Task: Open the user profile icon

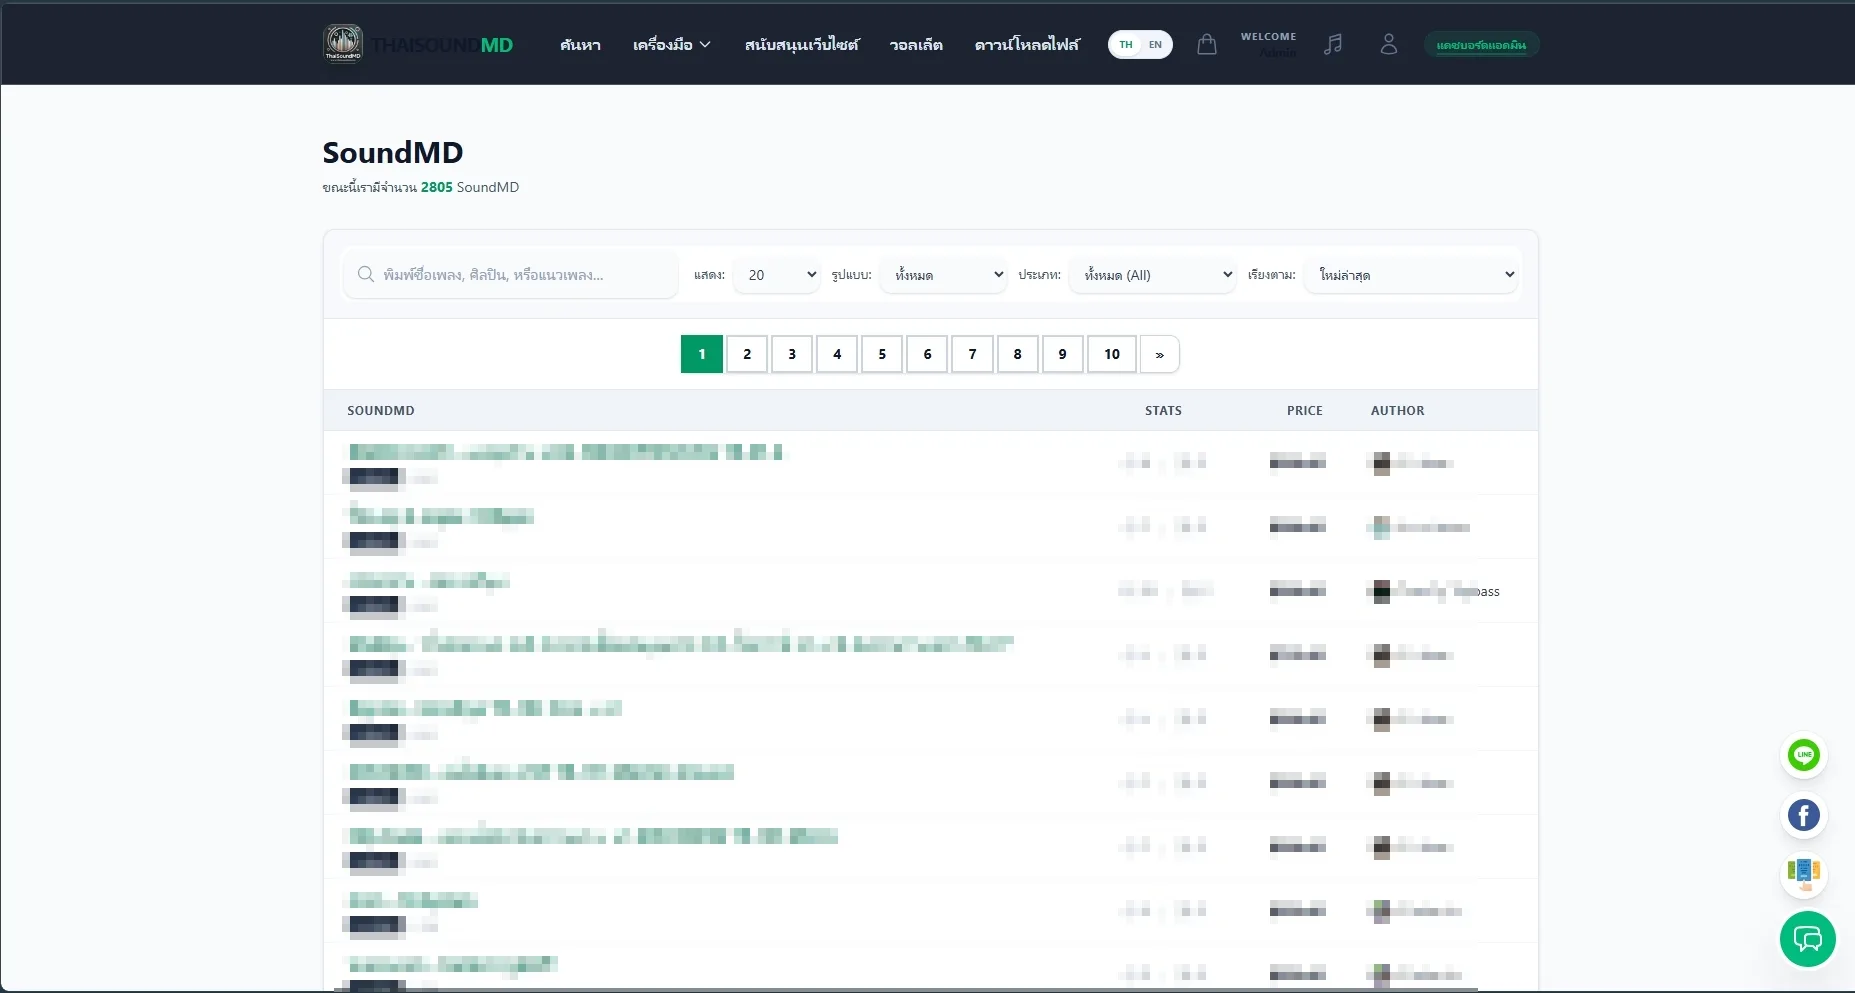Action: click(x=1389, y=44)
